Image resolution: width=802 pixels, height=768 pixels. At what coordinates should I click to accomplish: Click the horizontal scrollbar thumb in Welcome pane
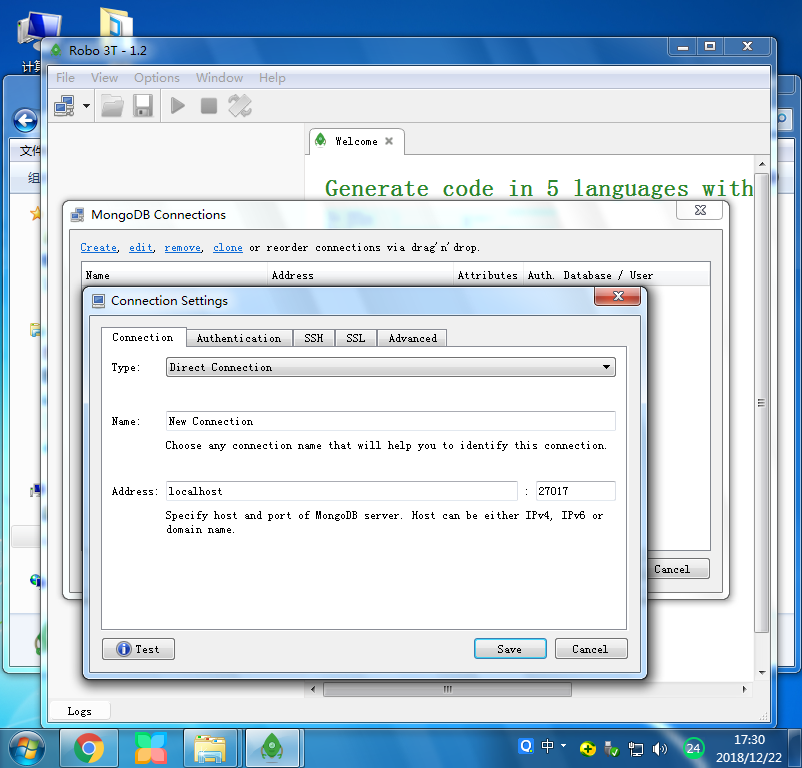447,689
